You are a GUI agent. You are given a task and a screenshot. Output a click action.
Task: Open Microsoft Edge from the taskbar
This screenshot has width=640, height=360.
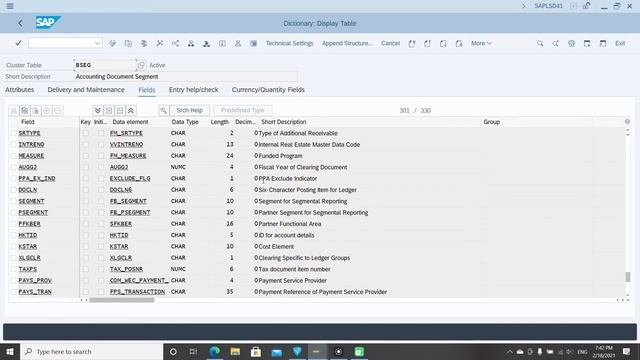point(215,351)
